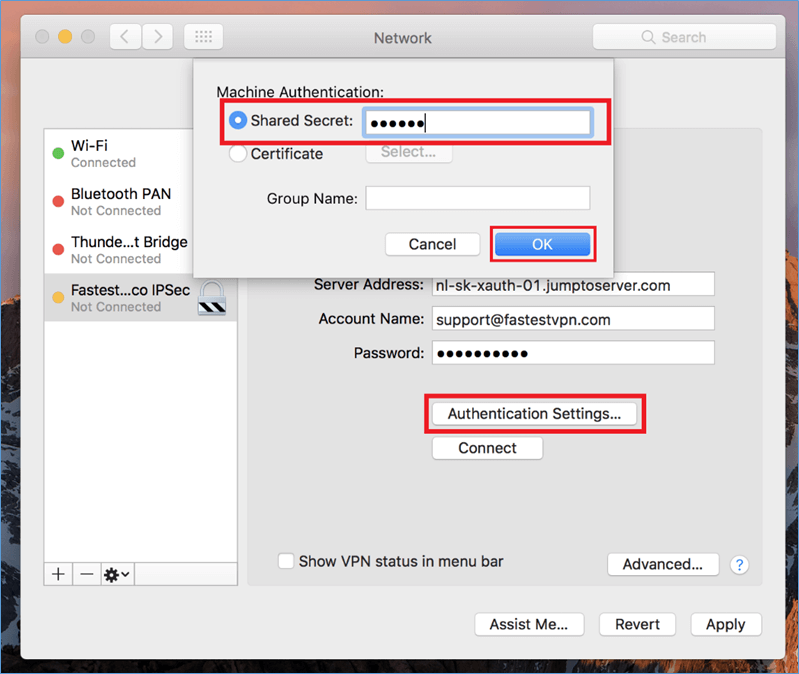Screen dimensions: 799x674
Task: Show all preferences grid icon
Action: click(x=203, y=37)
